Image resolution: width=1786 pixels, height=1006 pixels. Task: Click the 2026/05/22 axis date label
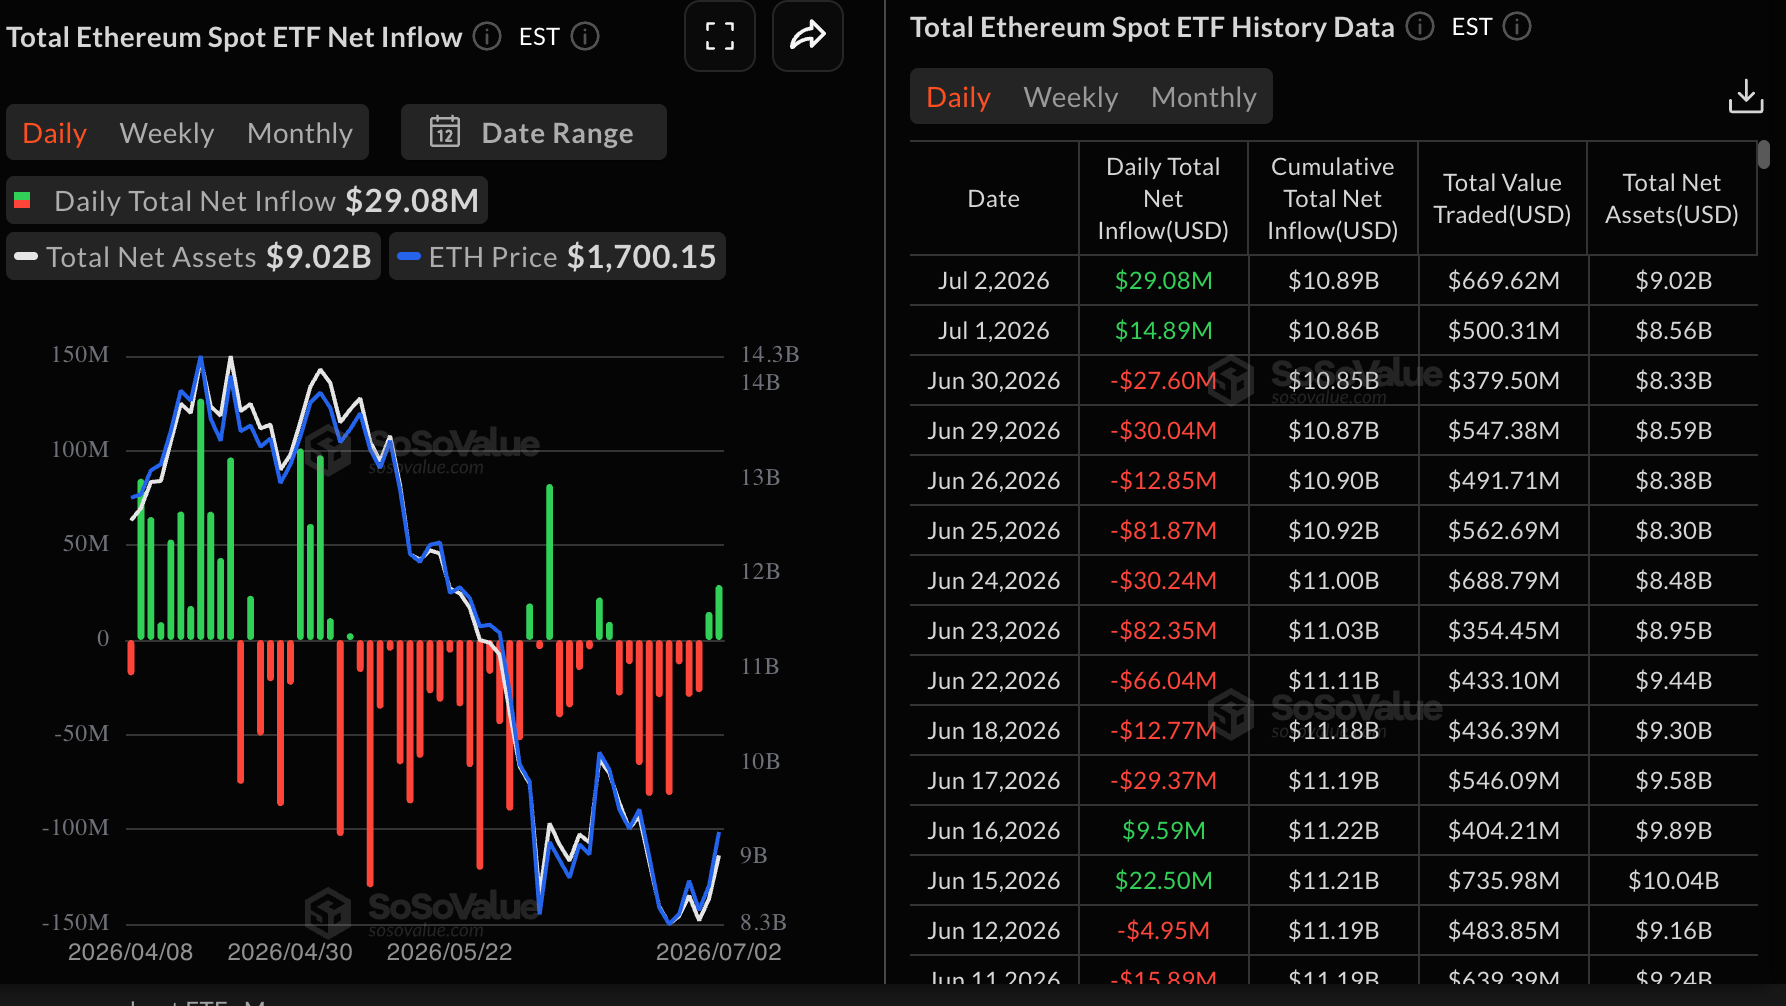(449, 952)
